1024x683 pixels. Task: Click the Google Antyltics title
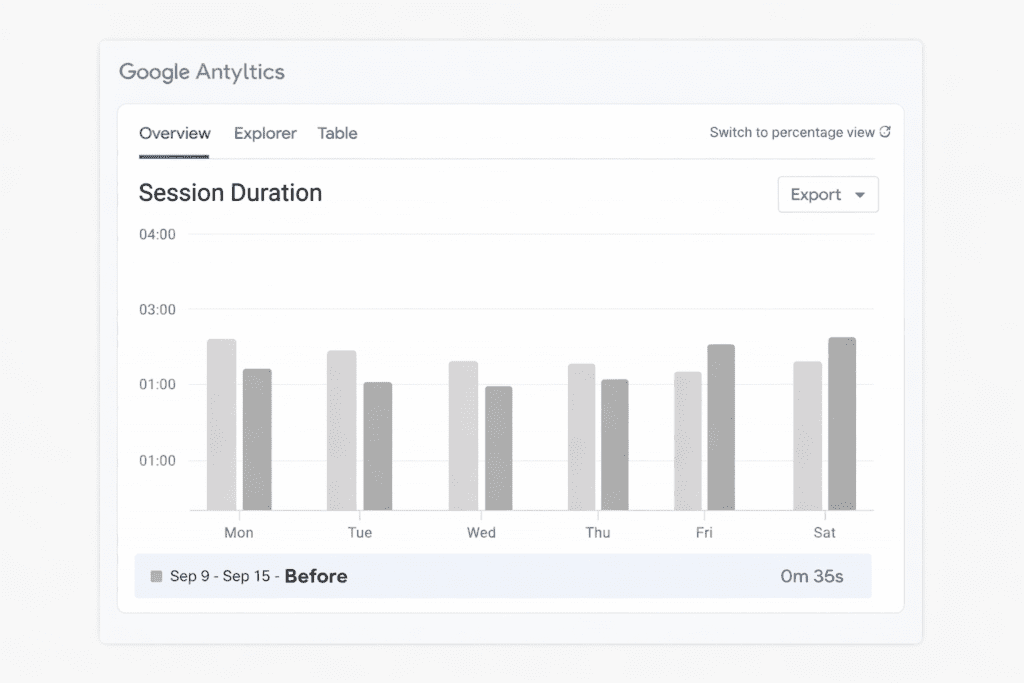click(x=202, y=72)
